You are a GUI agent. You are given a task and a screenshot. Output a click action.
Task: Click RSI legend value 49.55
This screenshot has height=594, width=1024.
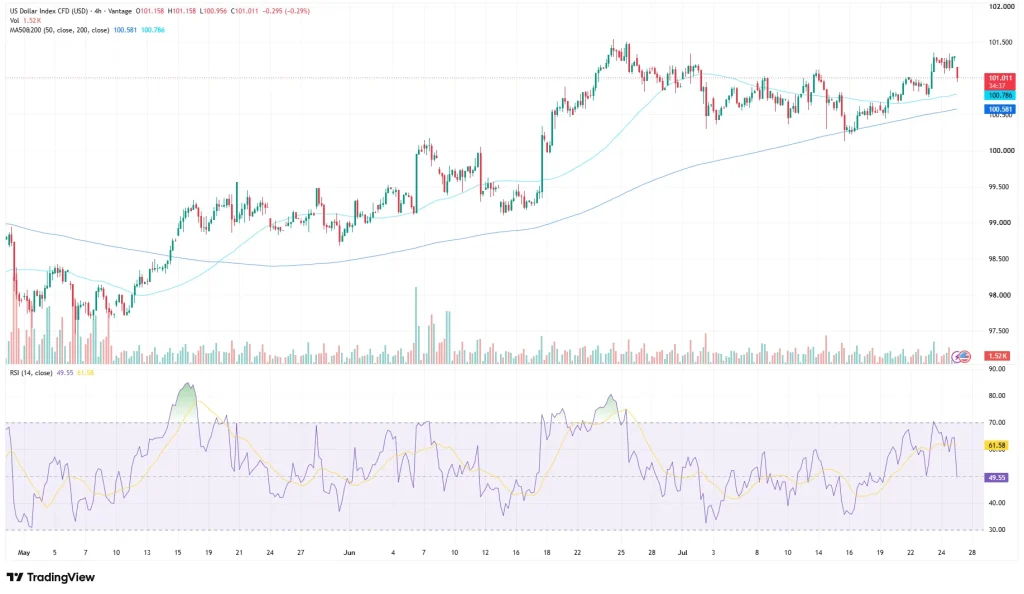65,373
